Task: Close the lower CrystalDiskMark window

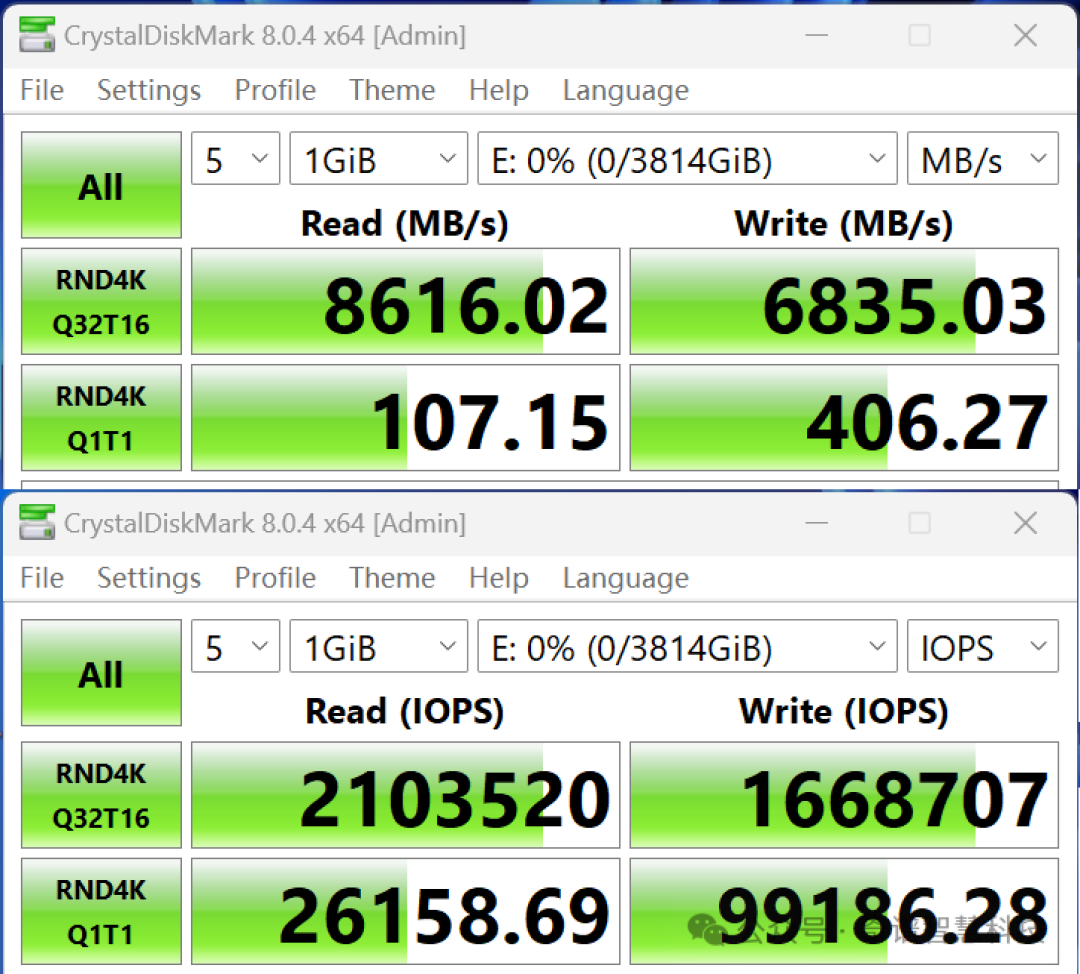Action: point(1025,523)
